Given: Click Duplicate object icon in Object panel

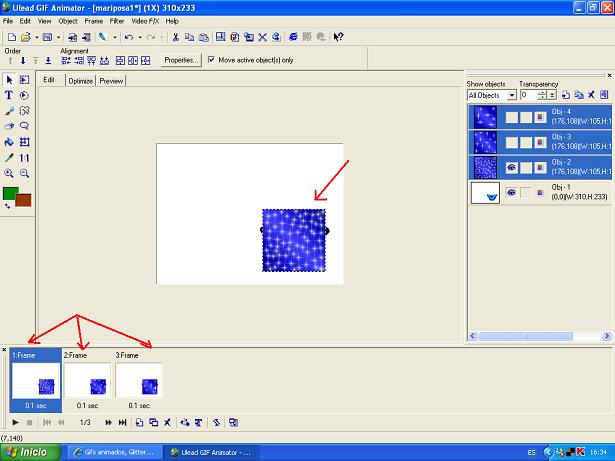Looking at the screenshot, I should 579,95.
